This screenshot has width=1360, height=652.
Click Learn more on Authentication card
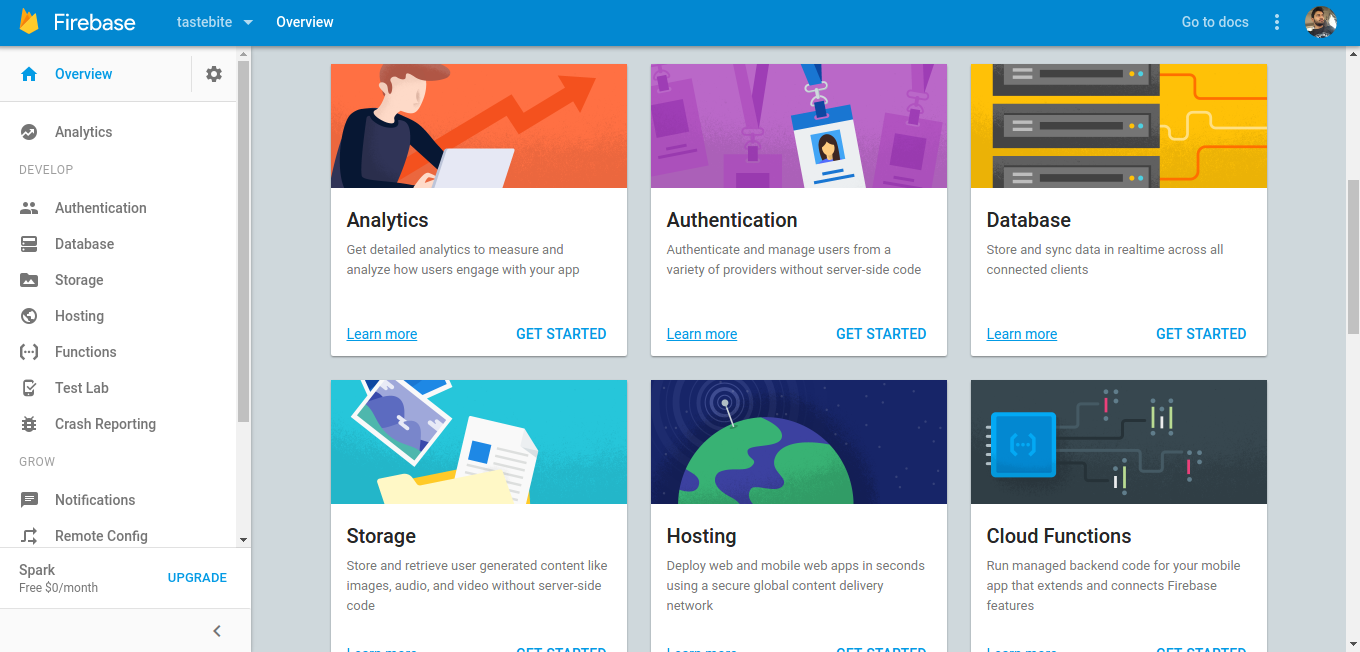pyautogui.click(x=702, y=334)
